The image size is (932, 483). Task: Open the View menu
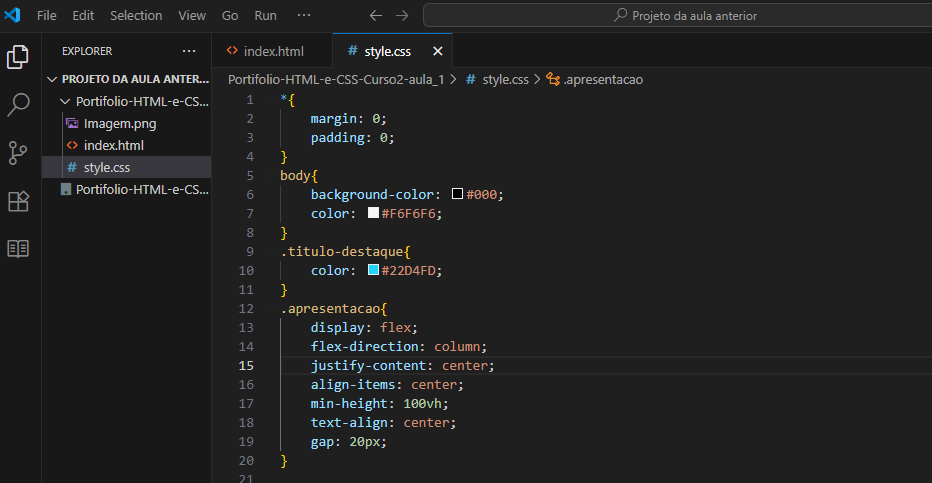(x=192, y=15)
